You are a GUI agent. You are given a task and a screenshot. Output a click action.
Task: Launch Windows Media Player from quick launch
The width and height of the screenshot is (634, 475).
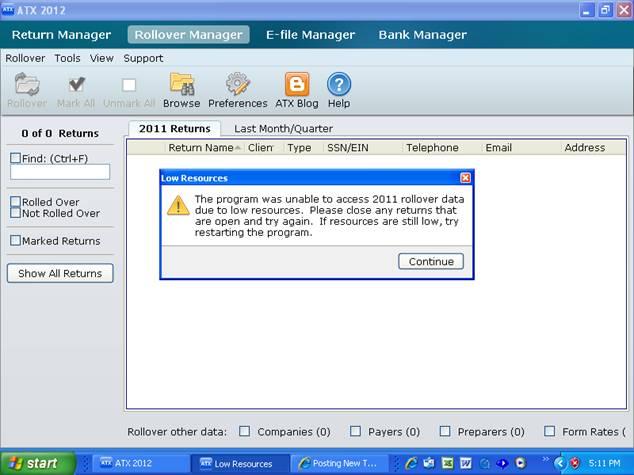pos(520,463)
